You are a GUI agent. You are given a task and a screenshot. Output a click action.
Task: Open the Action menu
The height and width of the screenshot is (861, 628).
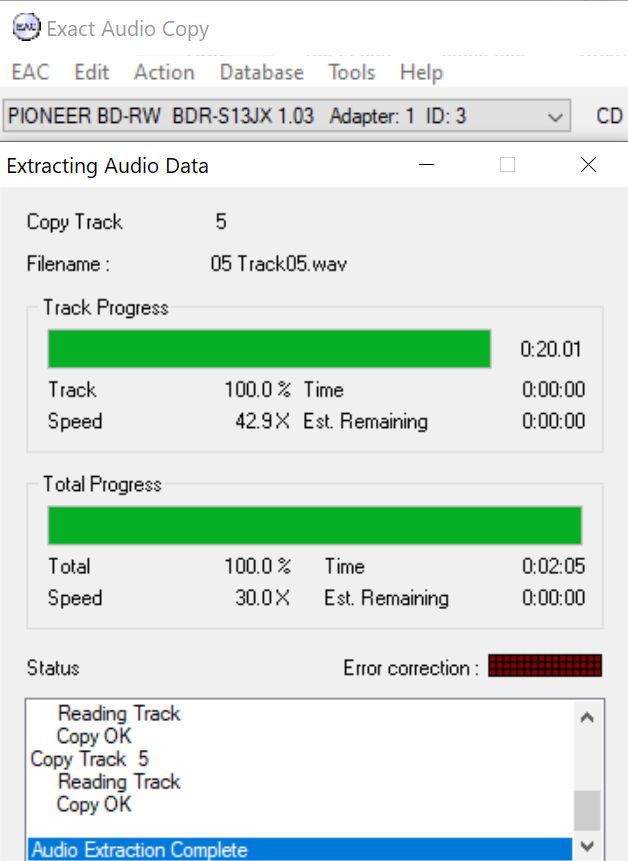tap(164, 72)
